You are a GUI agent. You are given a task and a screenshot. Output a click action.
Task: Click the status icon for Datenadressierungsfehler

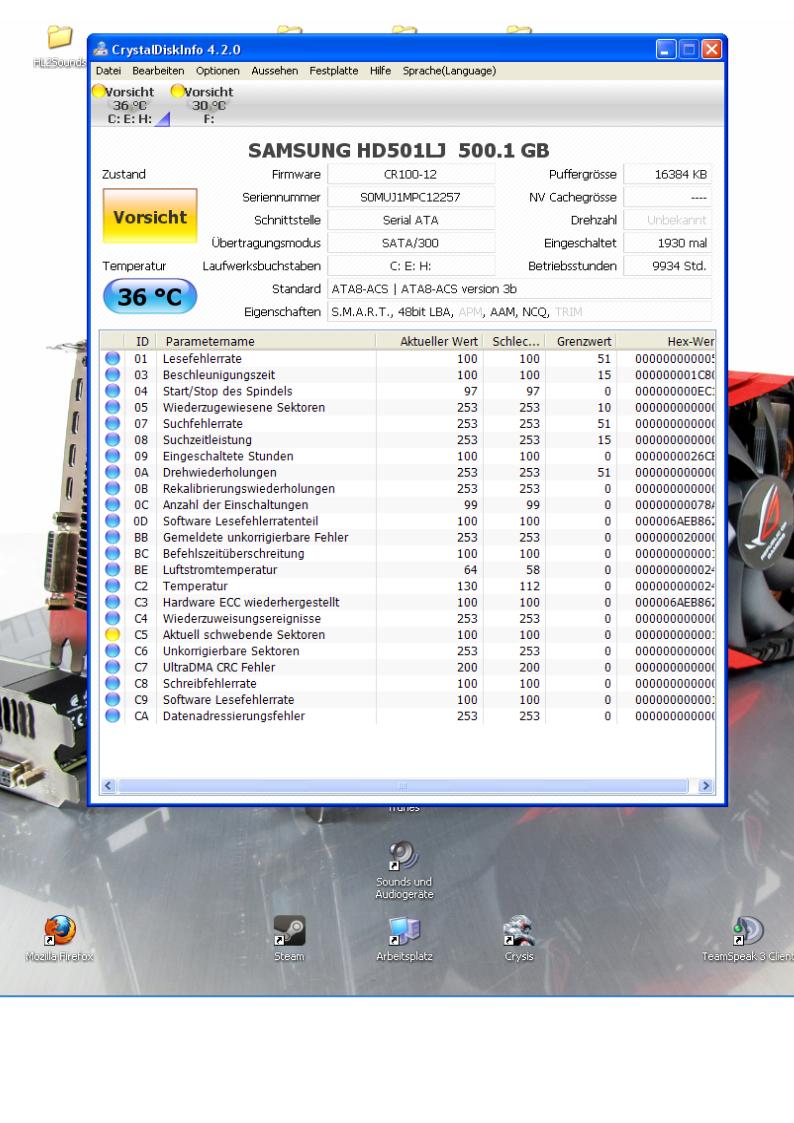[x=112, y=715]
